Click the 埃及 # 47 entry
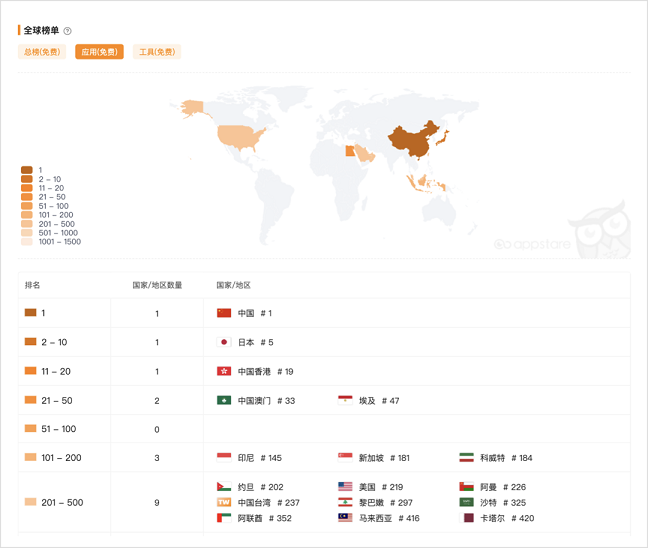Screen dimensions: 648x548 click(379, 400)
